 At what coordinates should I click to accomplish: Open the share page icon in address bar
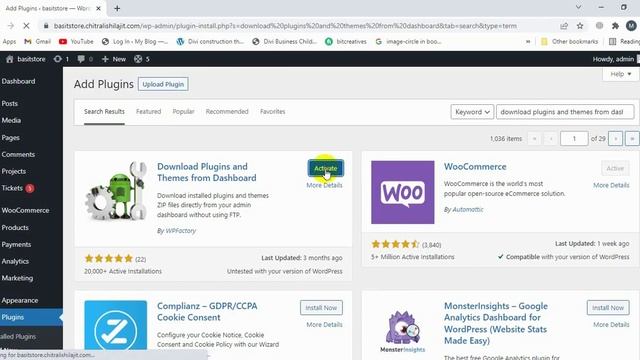coord(564,26)
